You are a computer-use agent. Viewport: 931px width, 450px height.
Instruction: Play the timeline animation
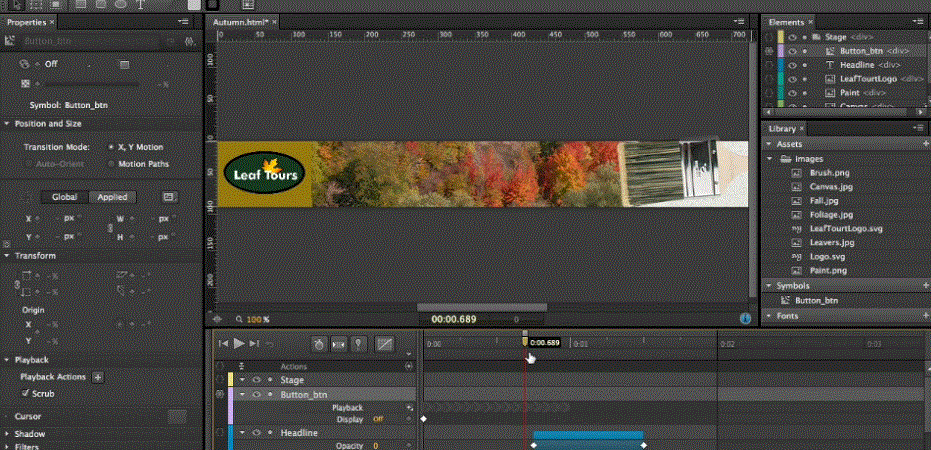pos(239,343)
